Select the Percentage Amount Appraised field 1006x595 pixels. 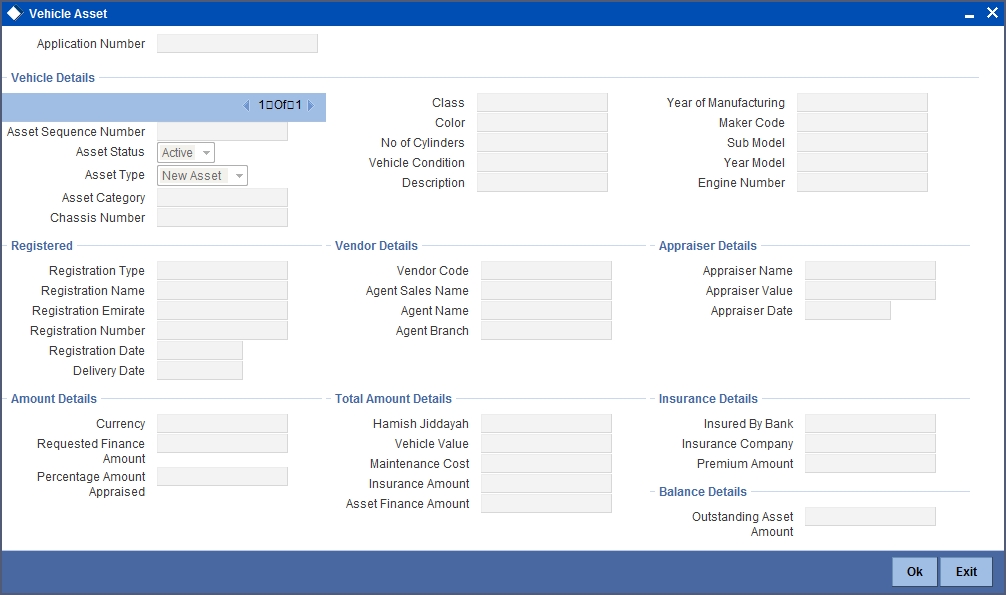[222, 476]
